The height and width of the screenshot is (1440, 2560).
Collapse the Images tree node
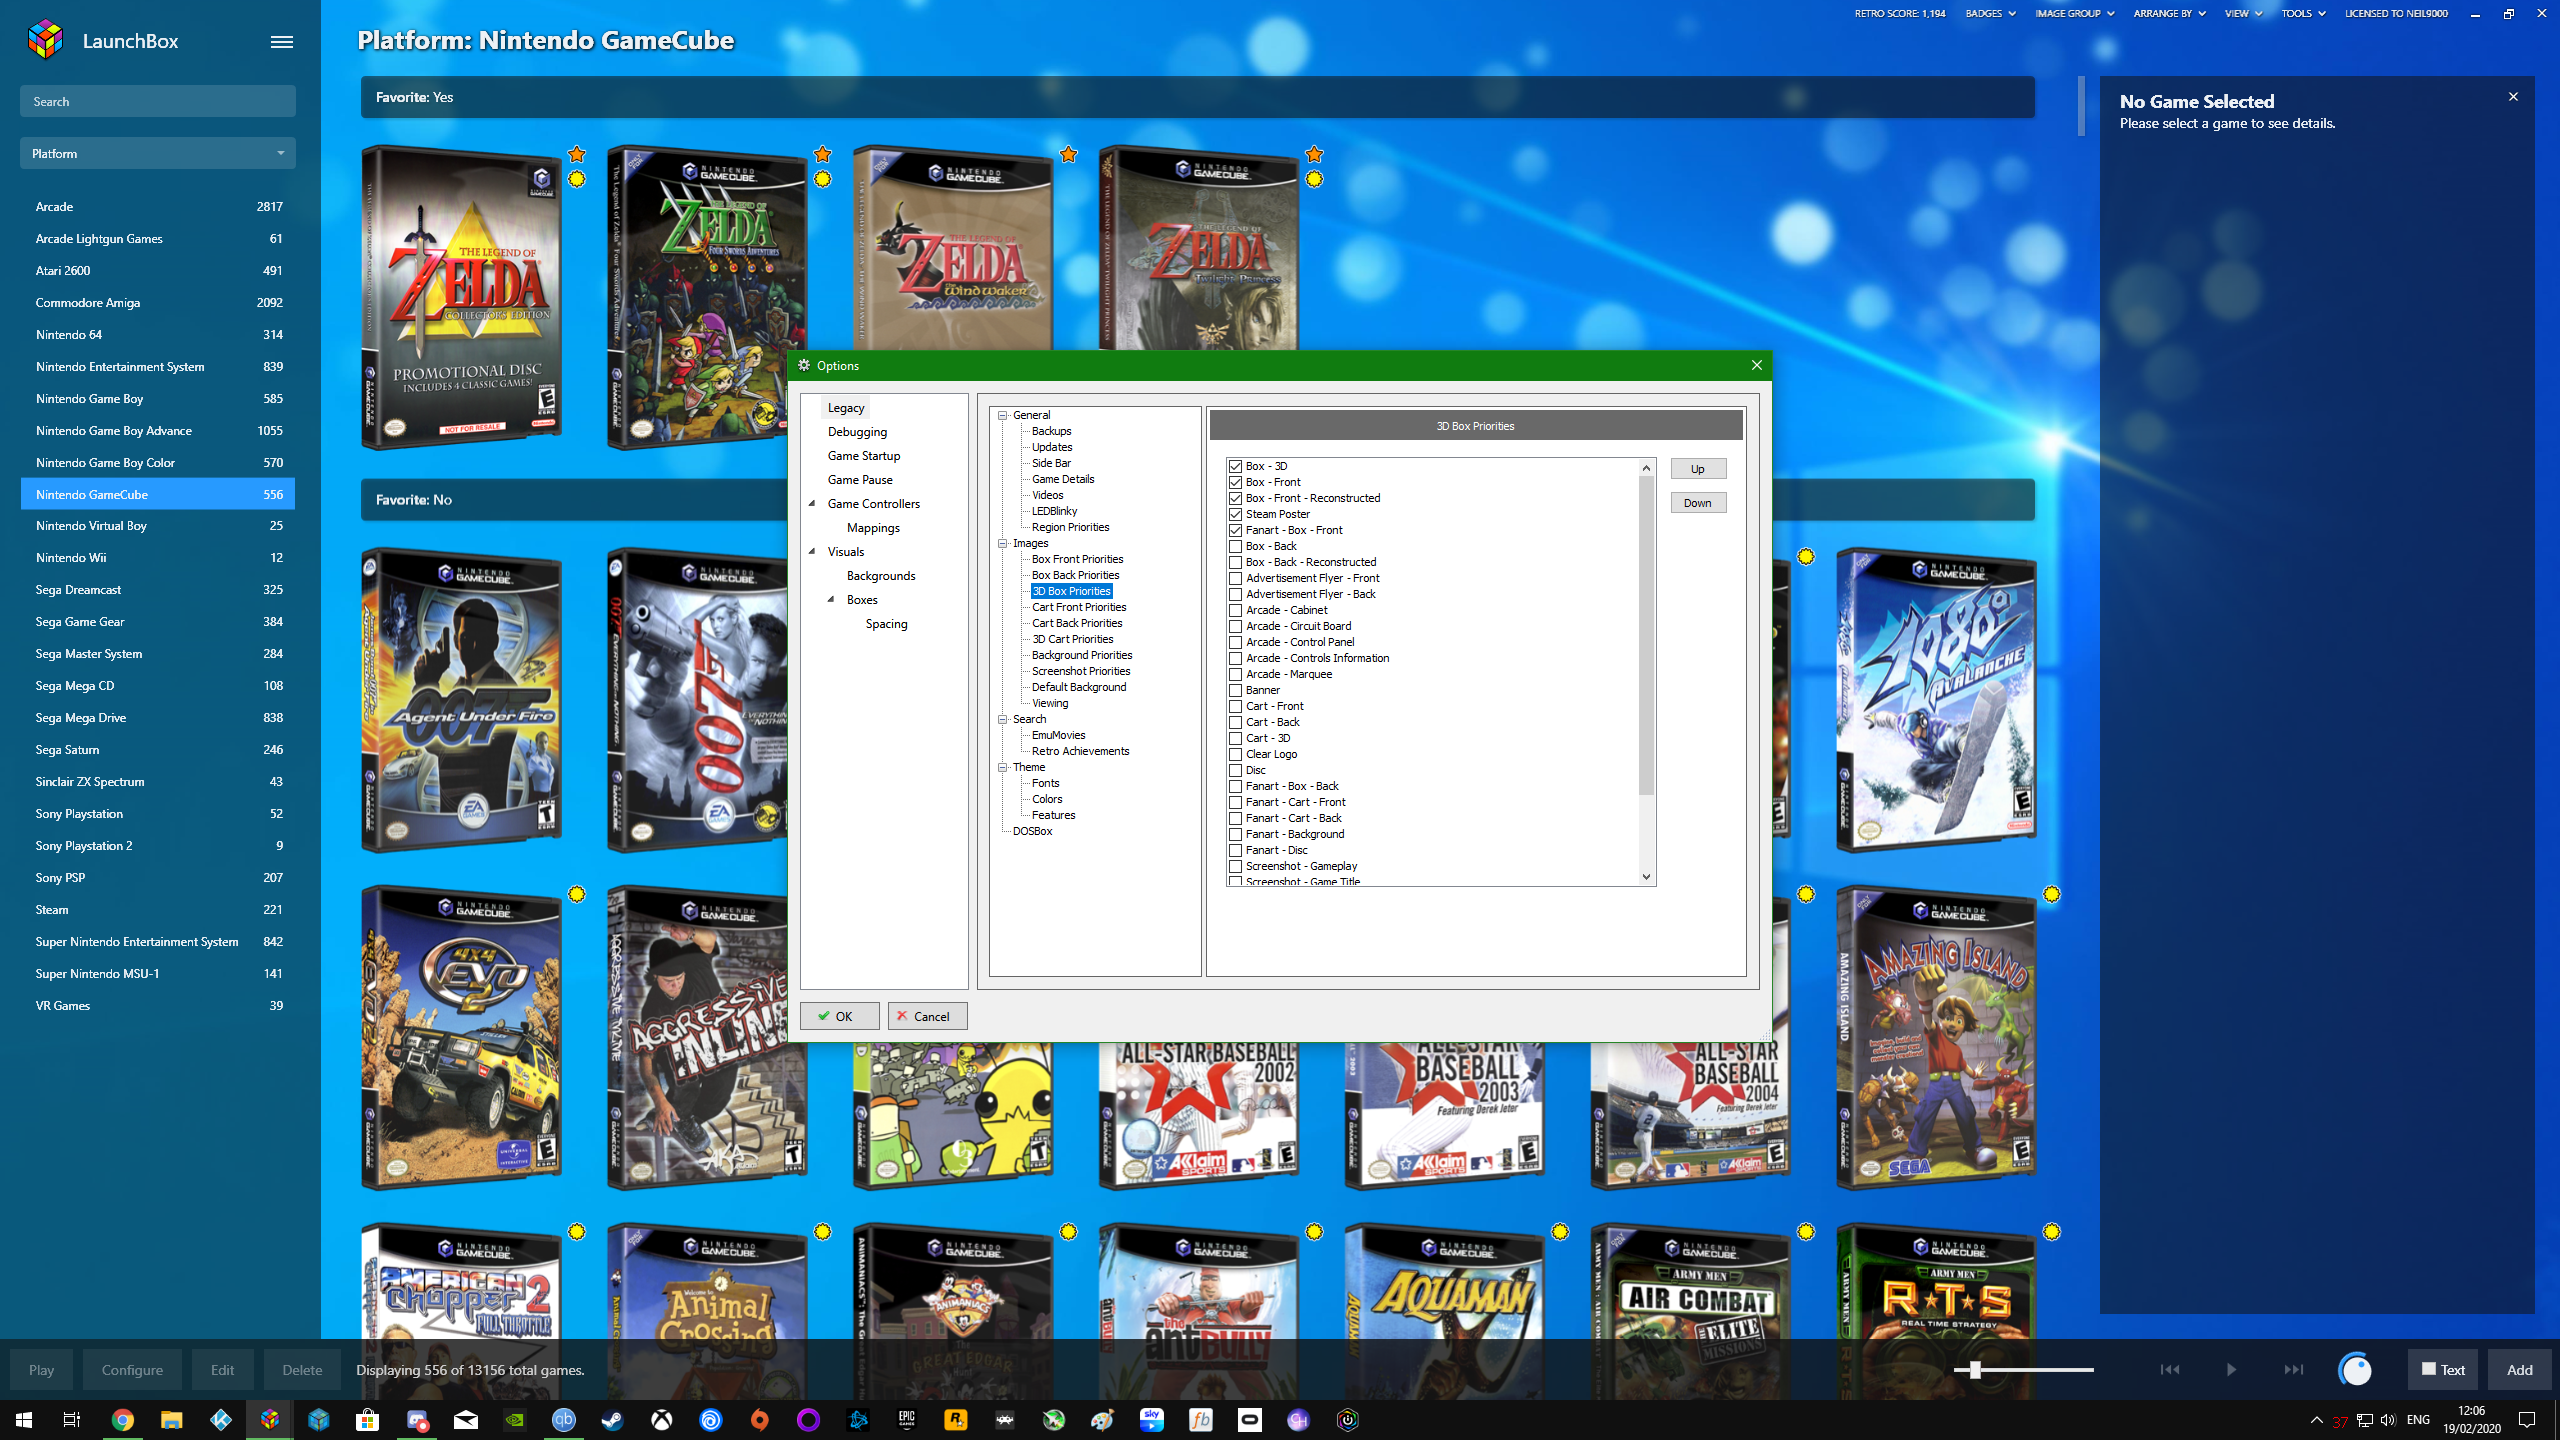(1002, 543)
